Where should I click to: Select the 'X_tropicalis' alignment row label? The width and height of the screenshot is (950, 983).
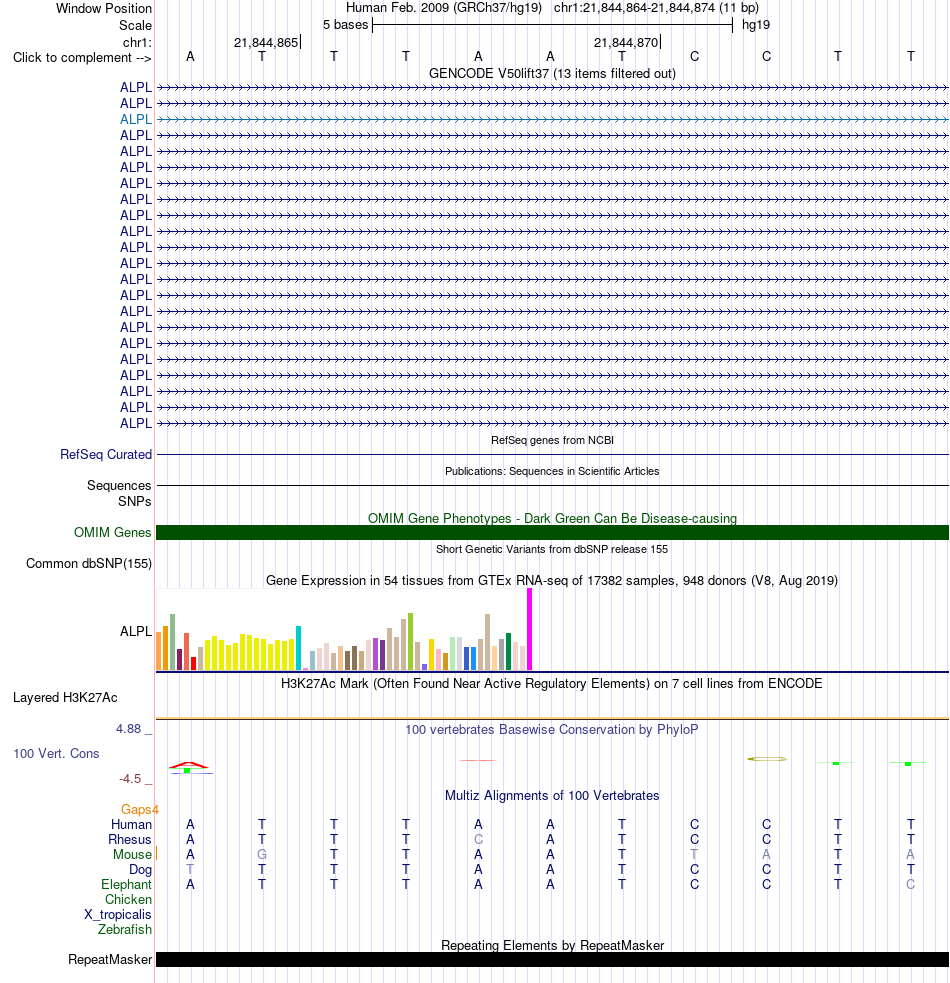tap(118, 915)
